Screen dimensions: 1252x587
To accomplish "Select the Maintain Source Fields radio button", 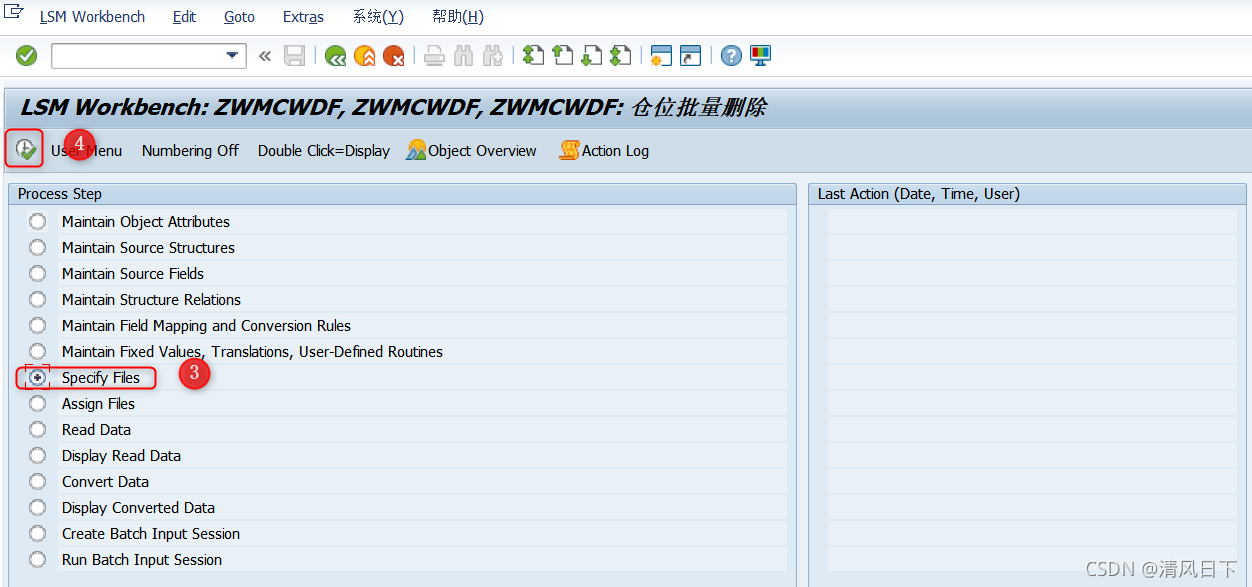I will (37, 273).
